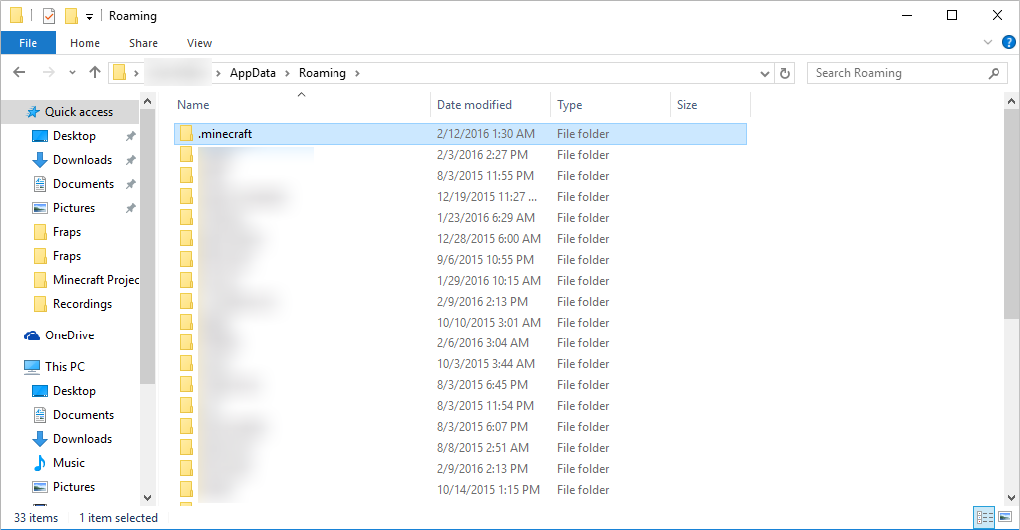Refresh the Roaming folder view
This screenshot has width=1020, height=530.
tap(785, 73)
